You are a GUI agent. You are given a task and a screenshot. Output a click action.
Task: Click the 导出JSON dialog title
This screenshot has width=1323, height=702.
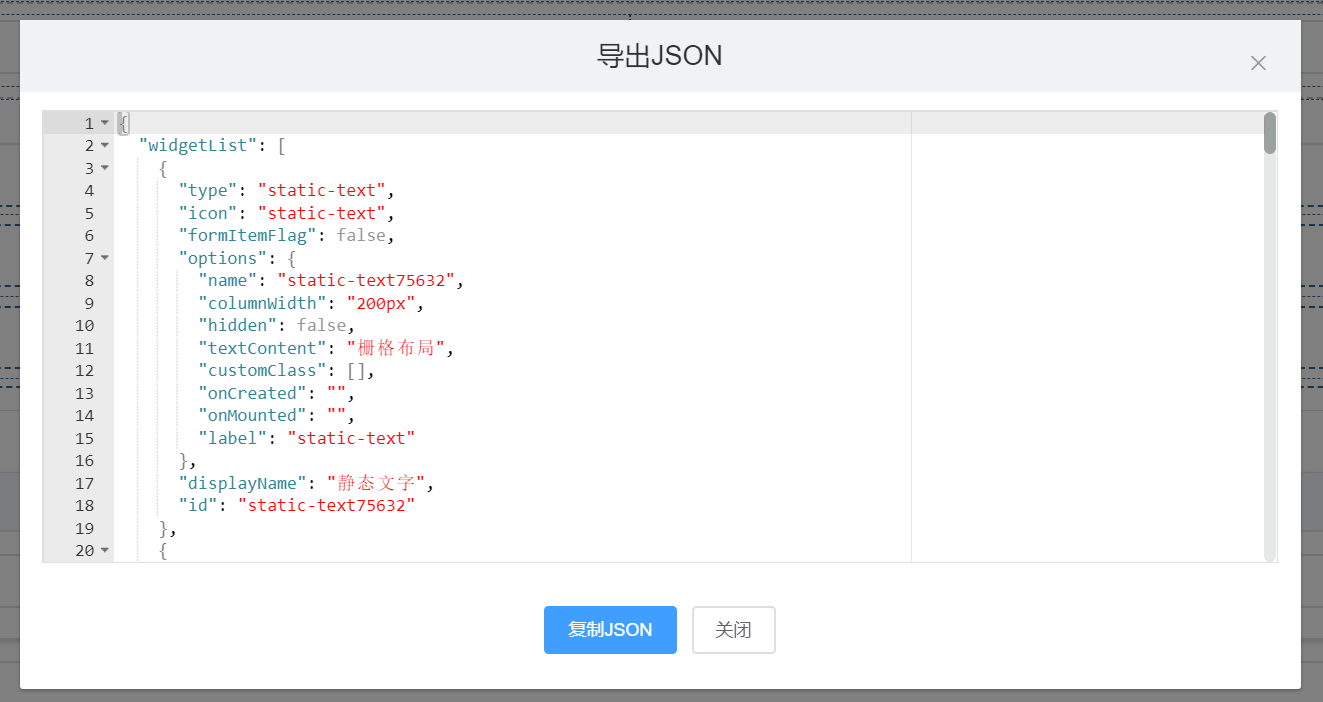pyautogui.click(x=660, y=56)
